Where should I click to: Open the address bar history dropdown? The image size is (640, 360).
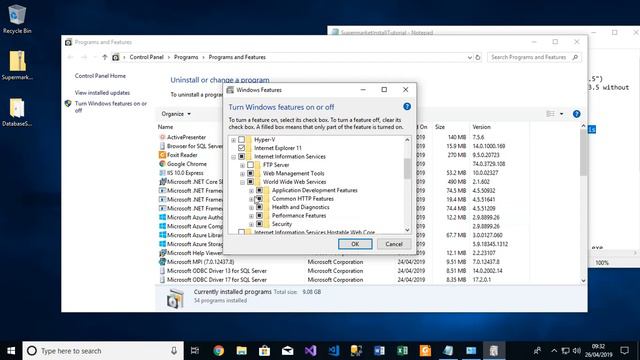click(x=469, y=58)
